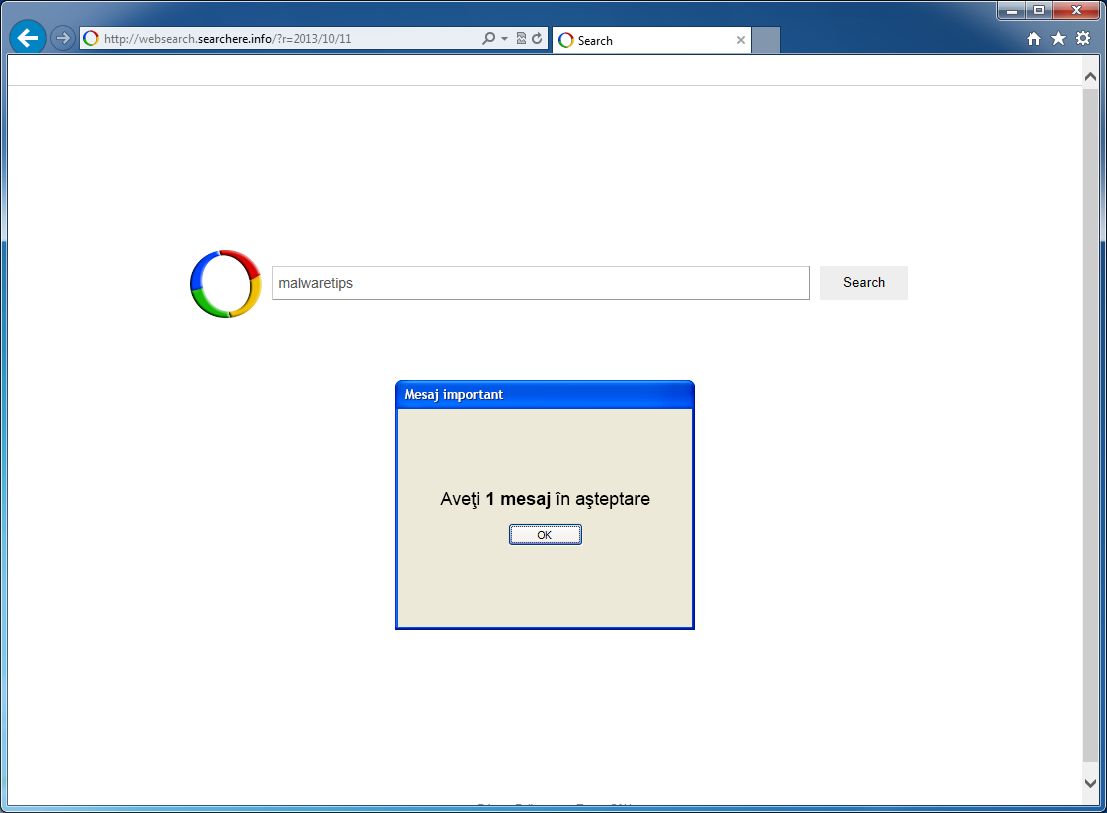This screenshot has height=813, width=1107.
Task: Open the Terms Of Use footer link
Action: 606,805
